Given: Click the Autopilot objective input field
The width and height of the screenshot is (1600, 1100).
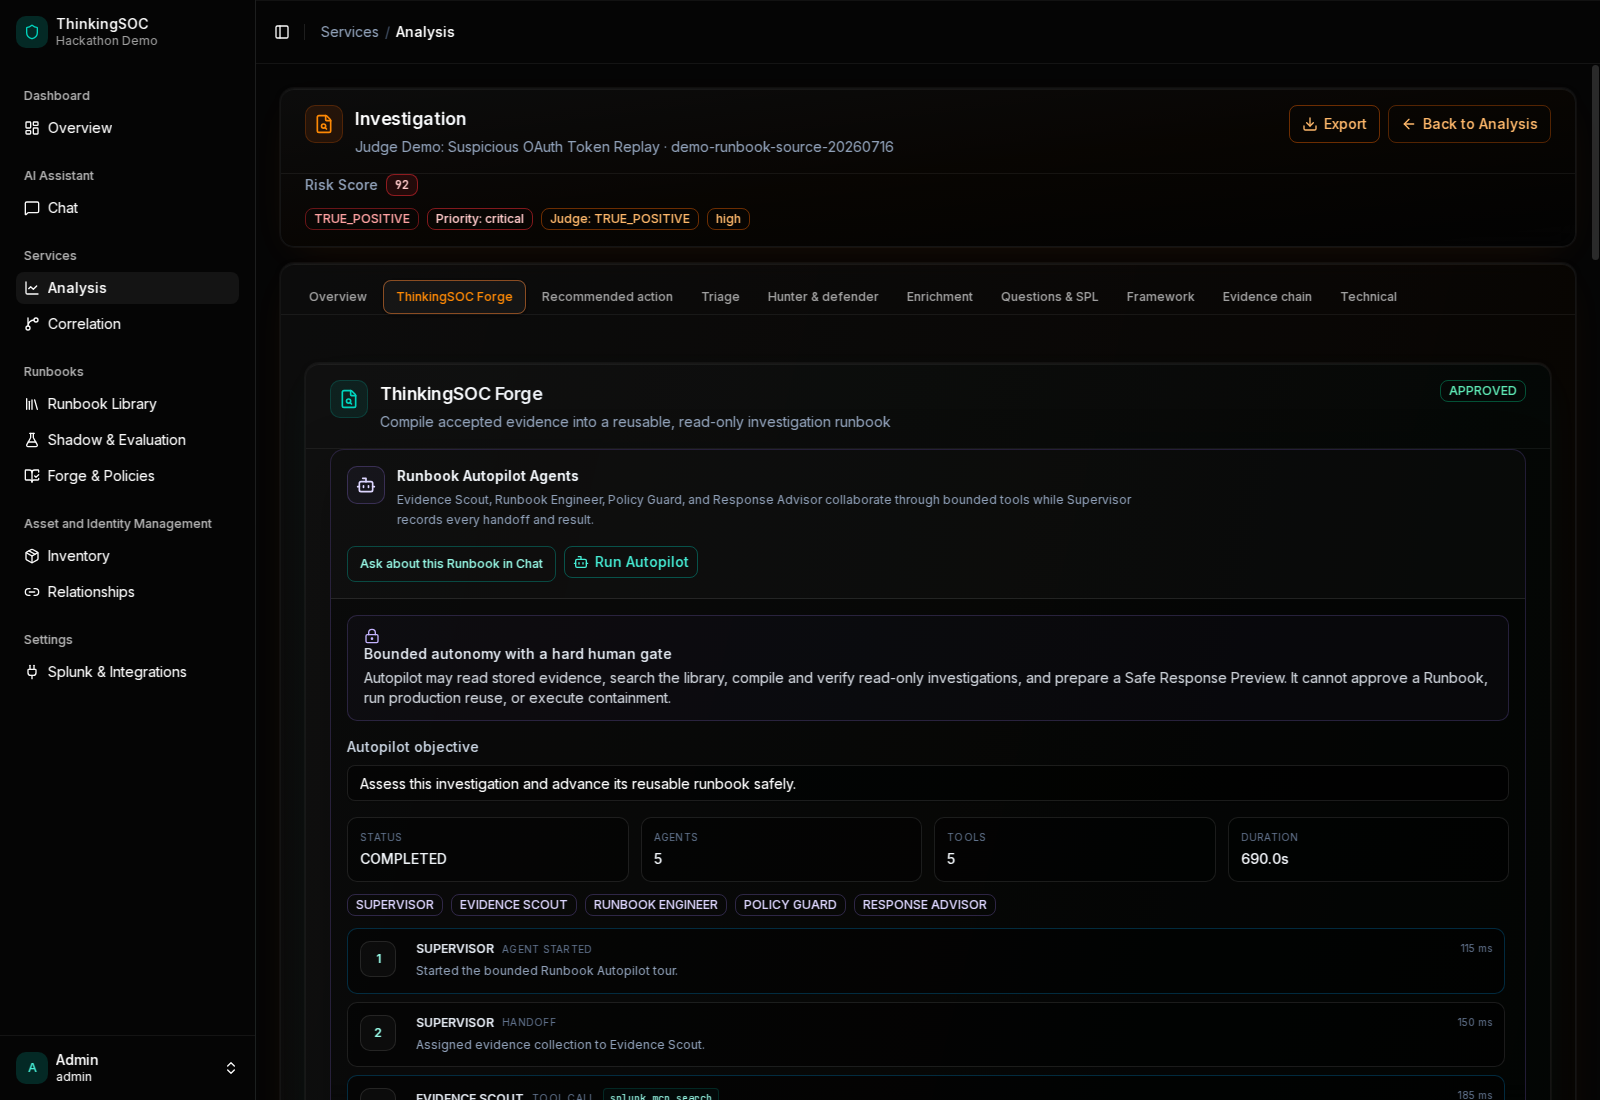Looking at the screenshot, I should point(927,783).
